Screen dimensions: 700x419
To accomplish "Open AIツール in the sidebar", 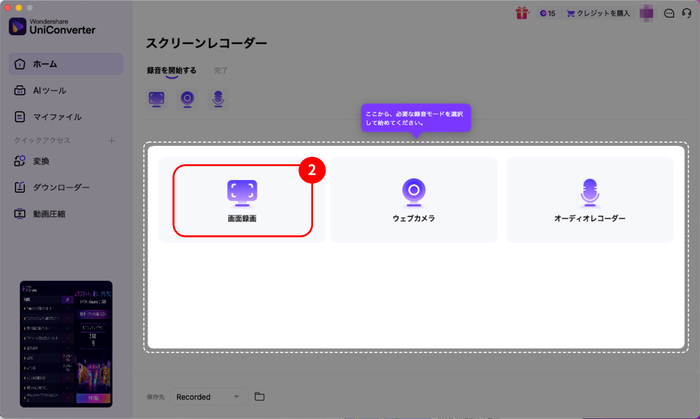I will [65, 91].
